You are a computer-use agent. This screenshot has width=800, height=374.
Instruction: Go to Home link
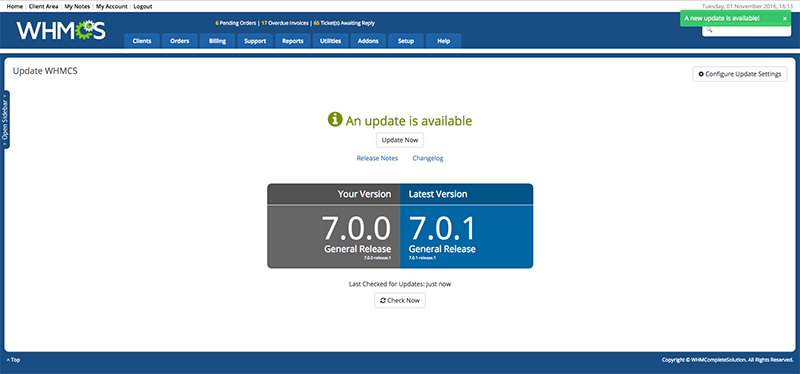pyautogui.click(x=14, y=7)
